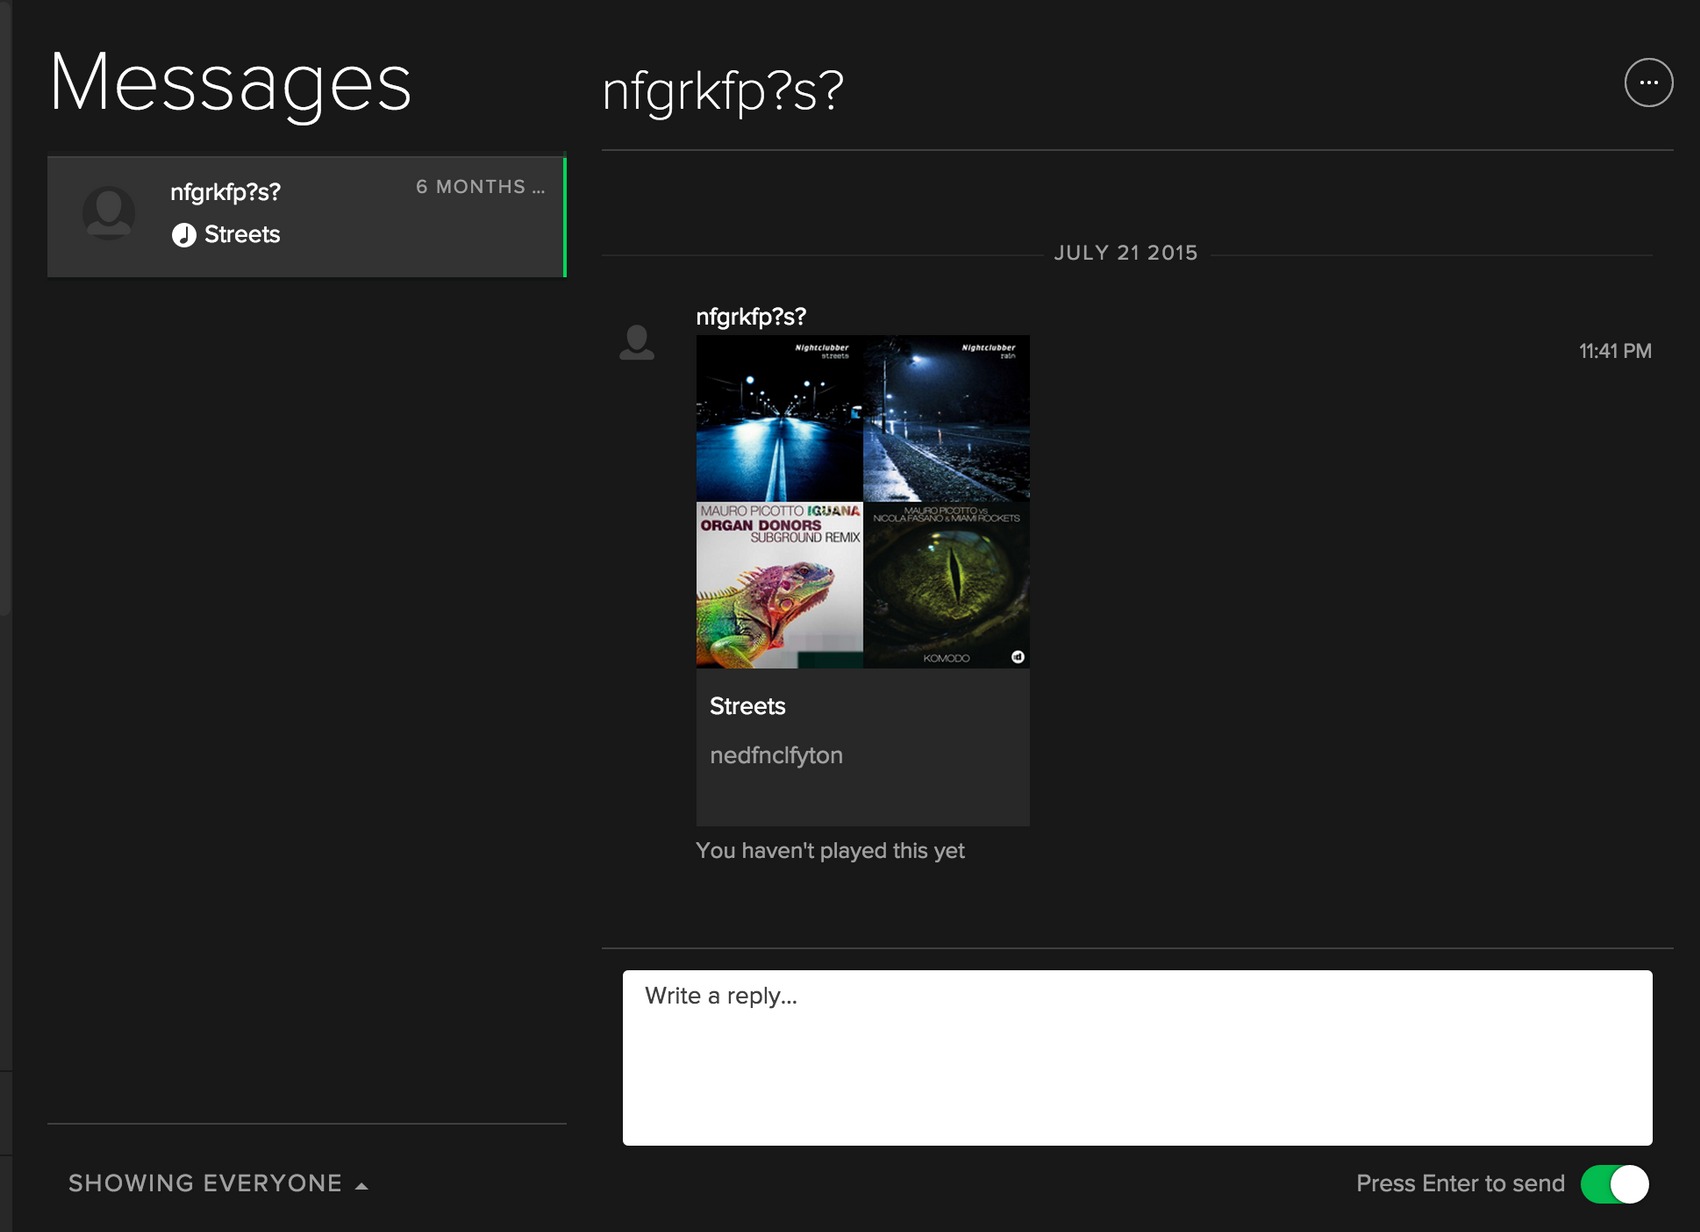Click the Streets playlist title link
Viewport: 1700px width, 1232px height.
(747, 706)
